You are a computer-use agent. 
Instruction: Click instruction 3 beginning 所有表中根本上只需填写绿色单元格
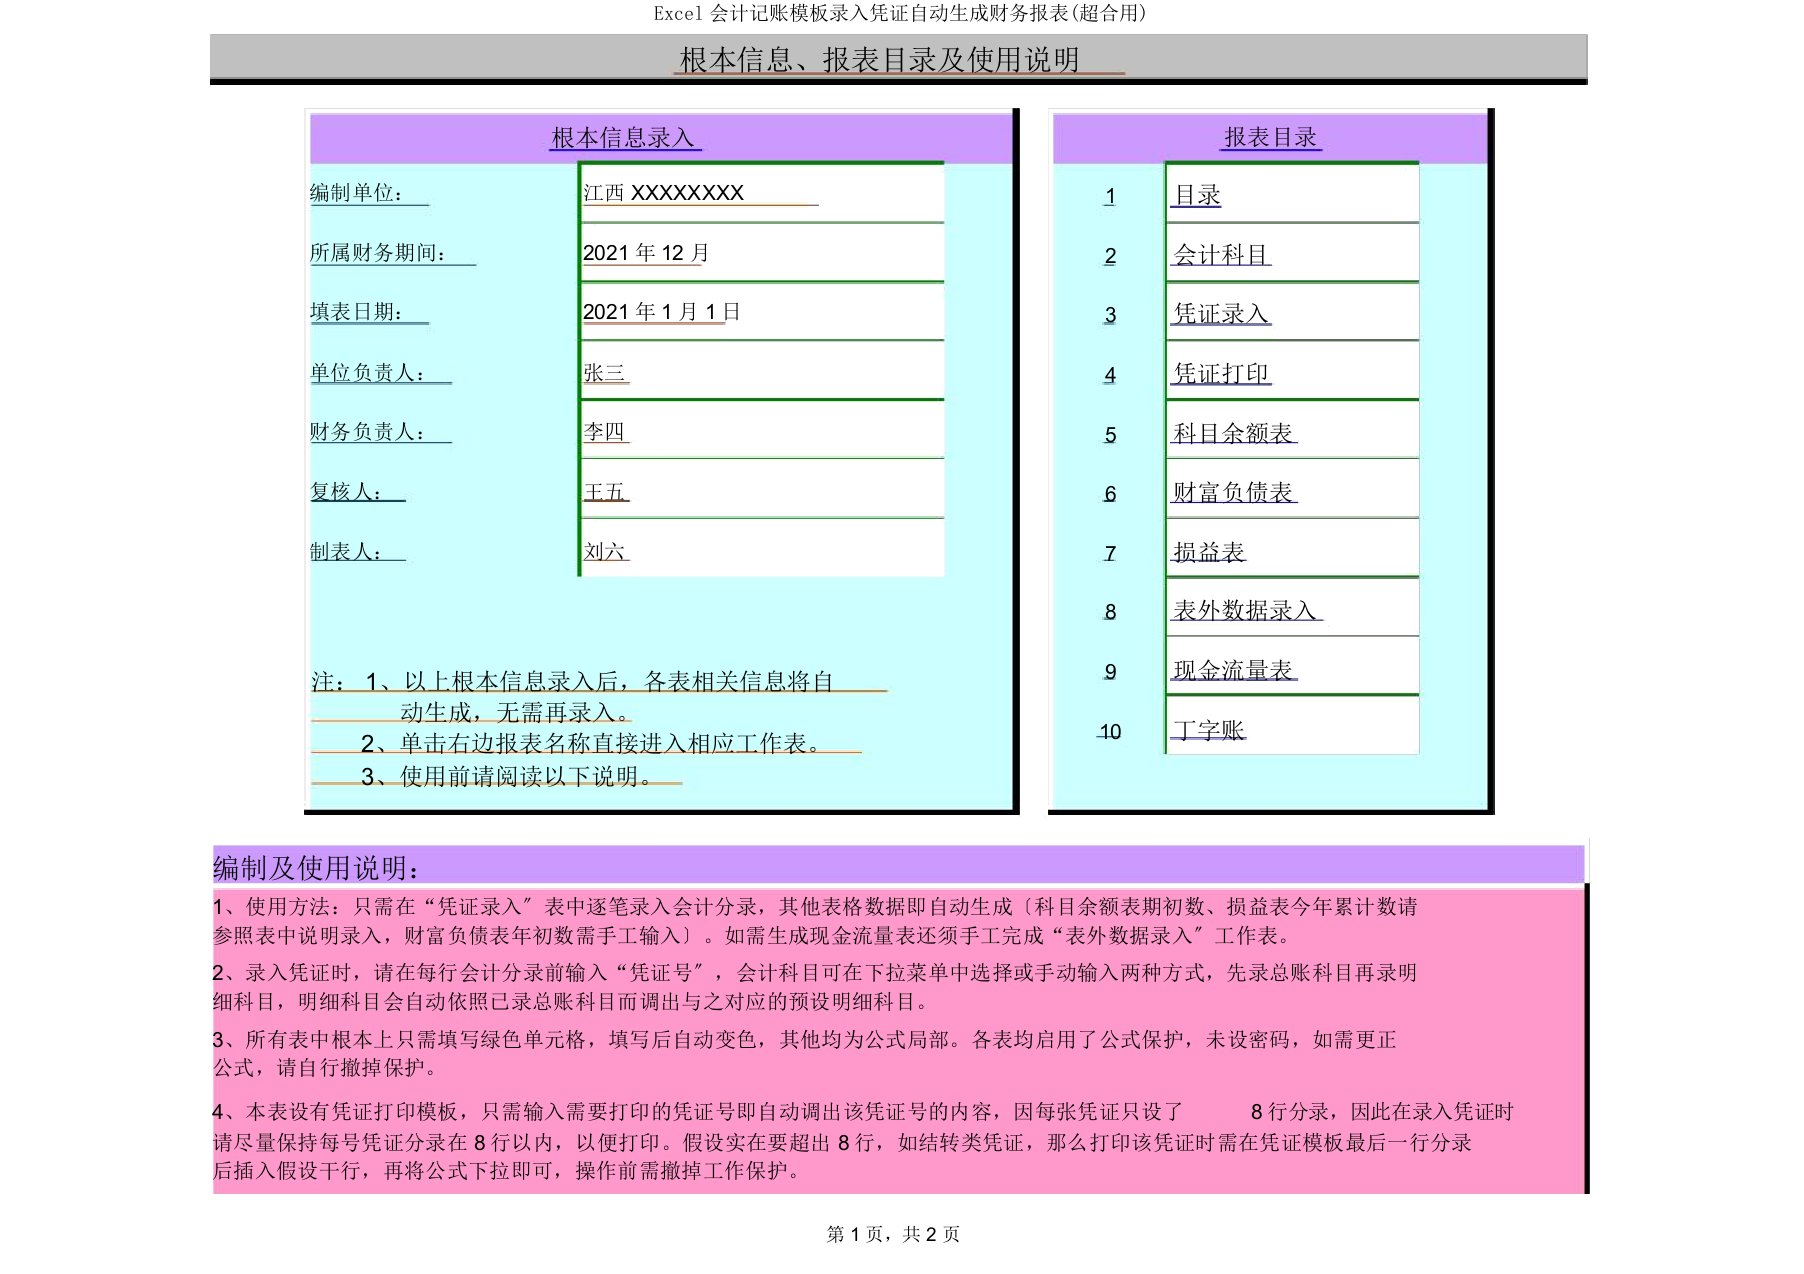(805, 1054)
